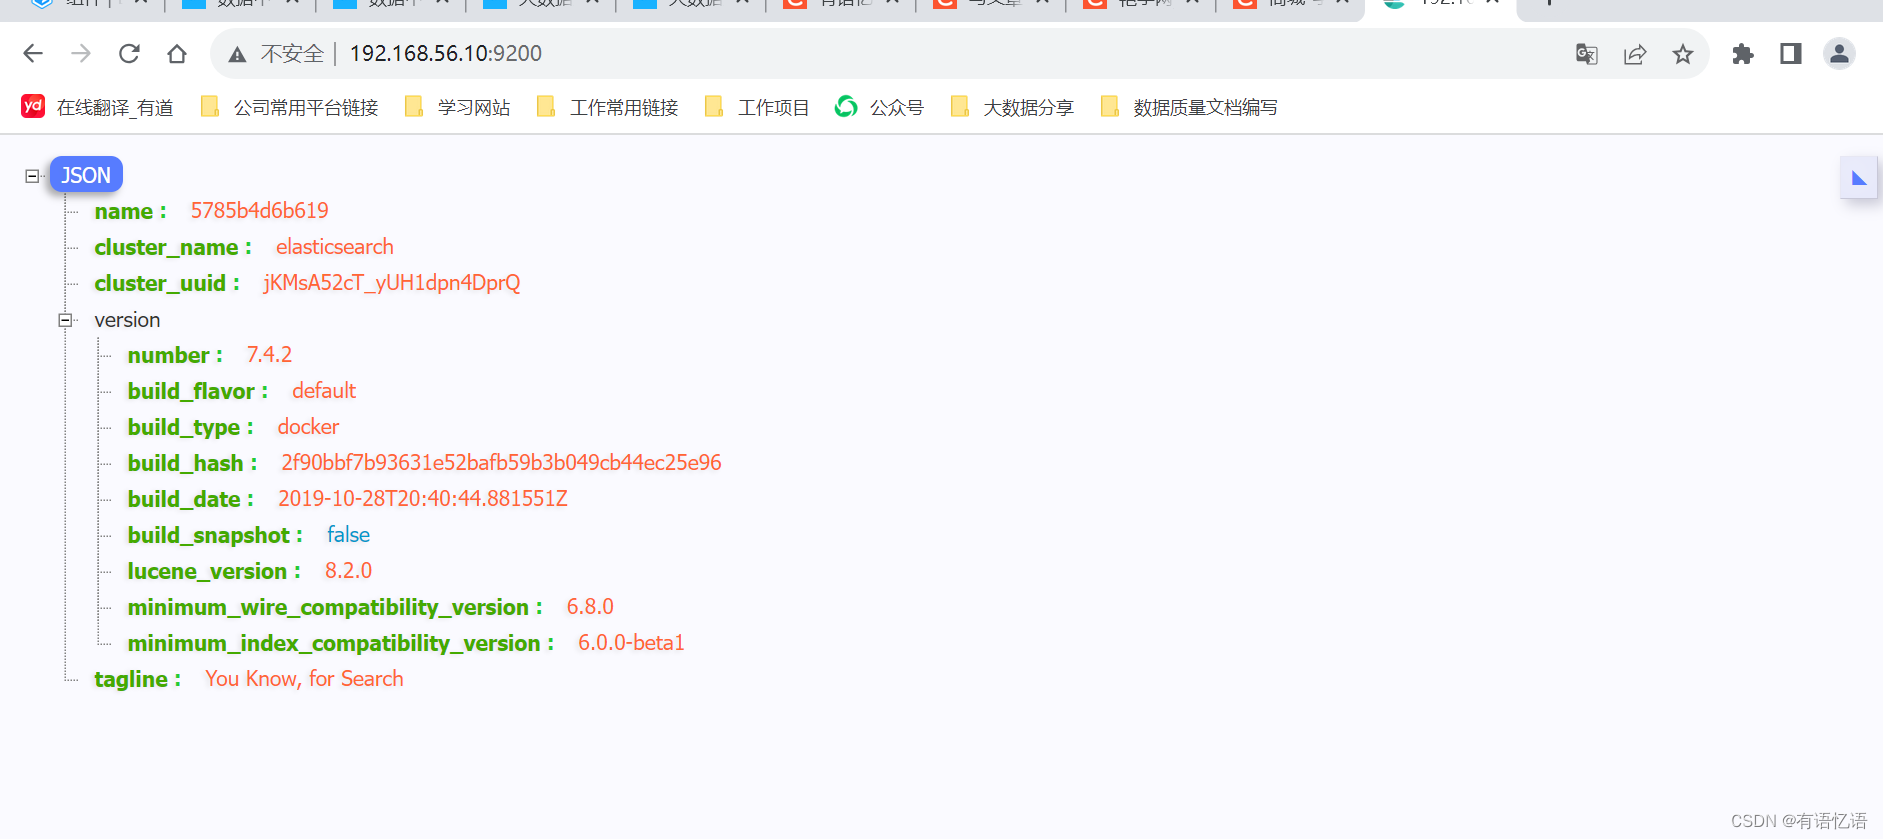The height and width of the screenshot is (839, 1883).
Task: Click the value jKMsA52cT_yUH1dpn4DprQ
Action: tap(392, 283)
